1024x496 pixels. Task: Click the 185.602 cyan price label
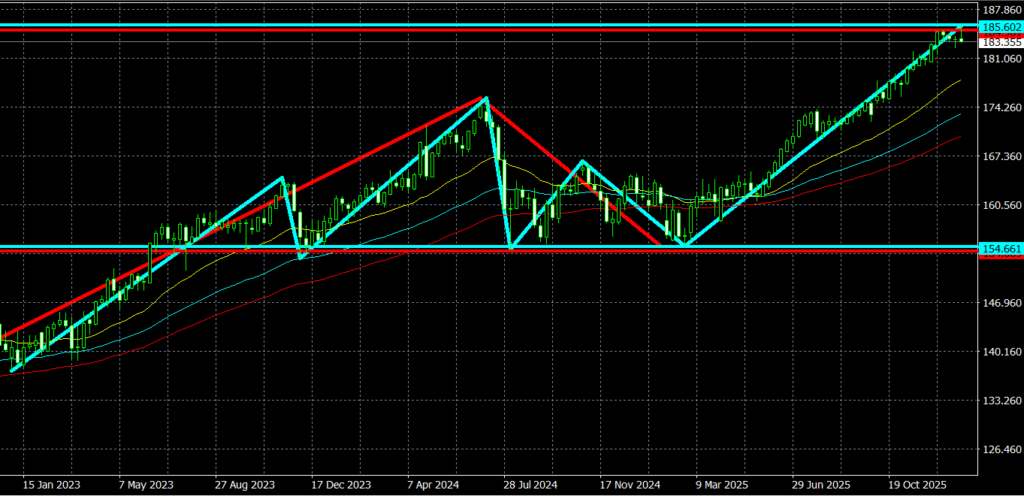click(1000, 27)
